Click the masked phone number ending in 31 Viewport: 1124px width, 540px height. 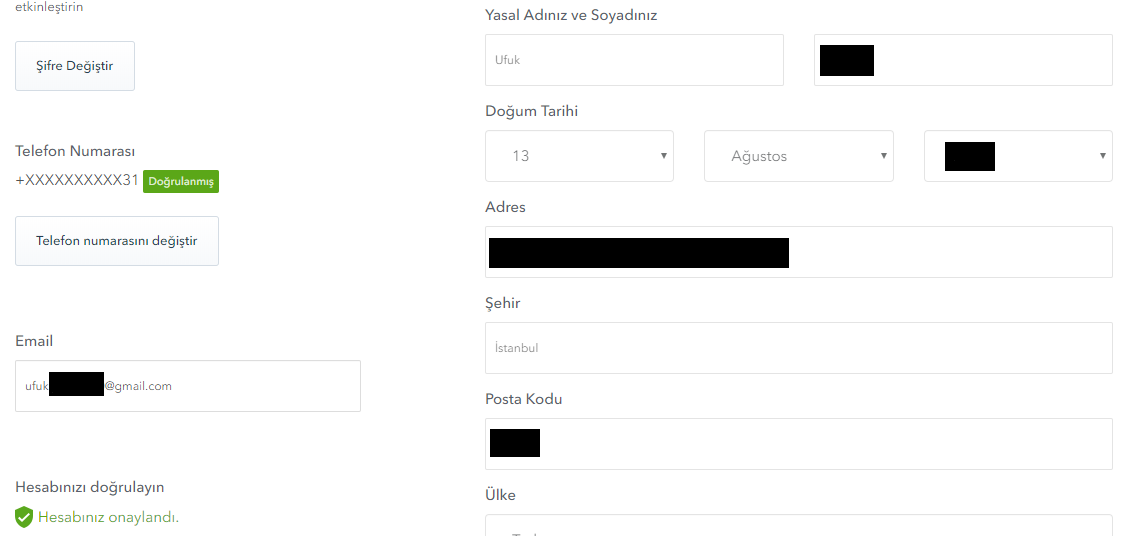pyautogui.click(x=77, y=181)
